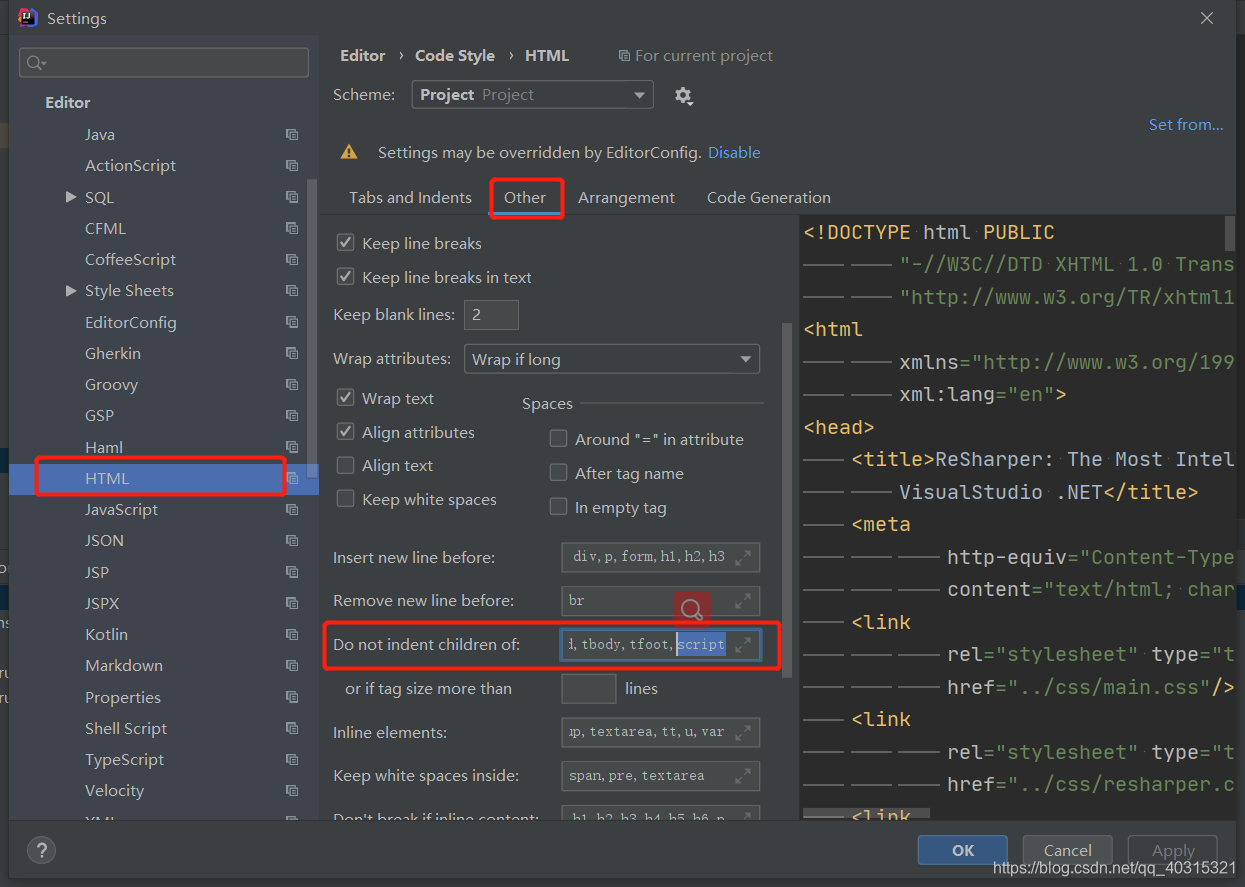Click the copy icon beside Haml
The image size is (1245, 887).
click(x=292, y=447)
